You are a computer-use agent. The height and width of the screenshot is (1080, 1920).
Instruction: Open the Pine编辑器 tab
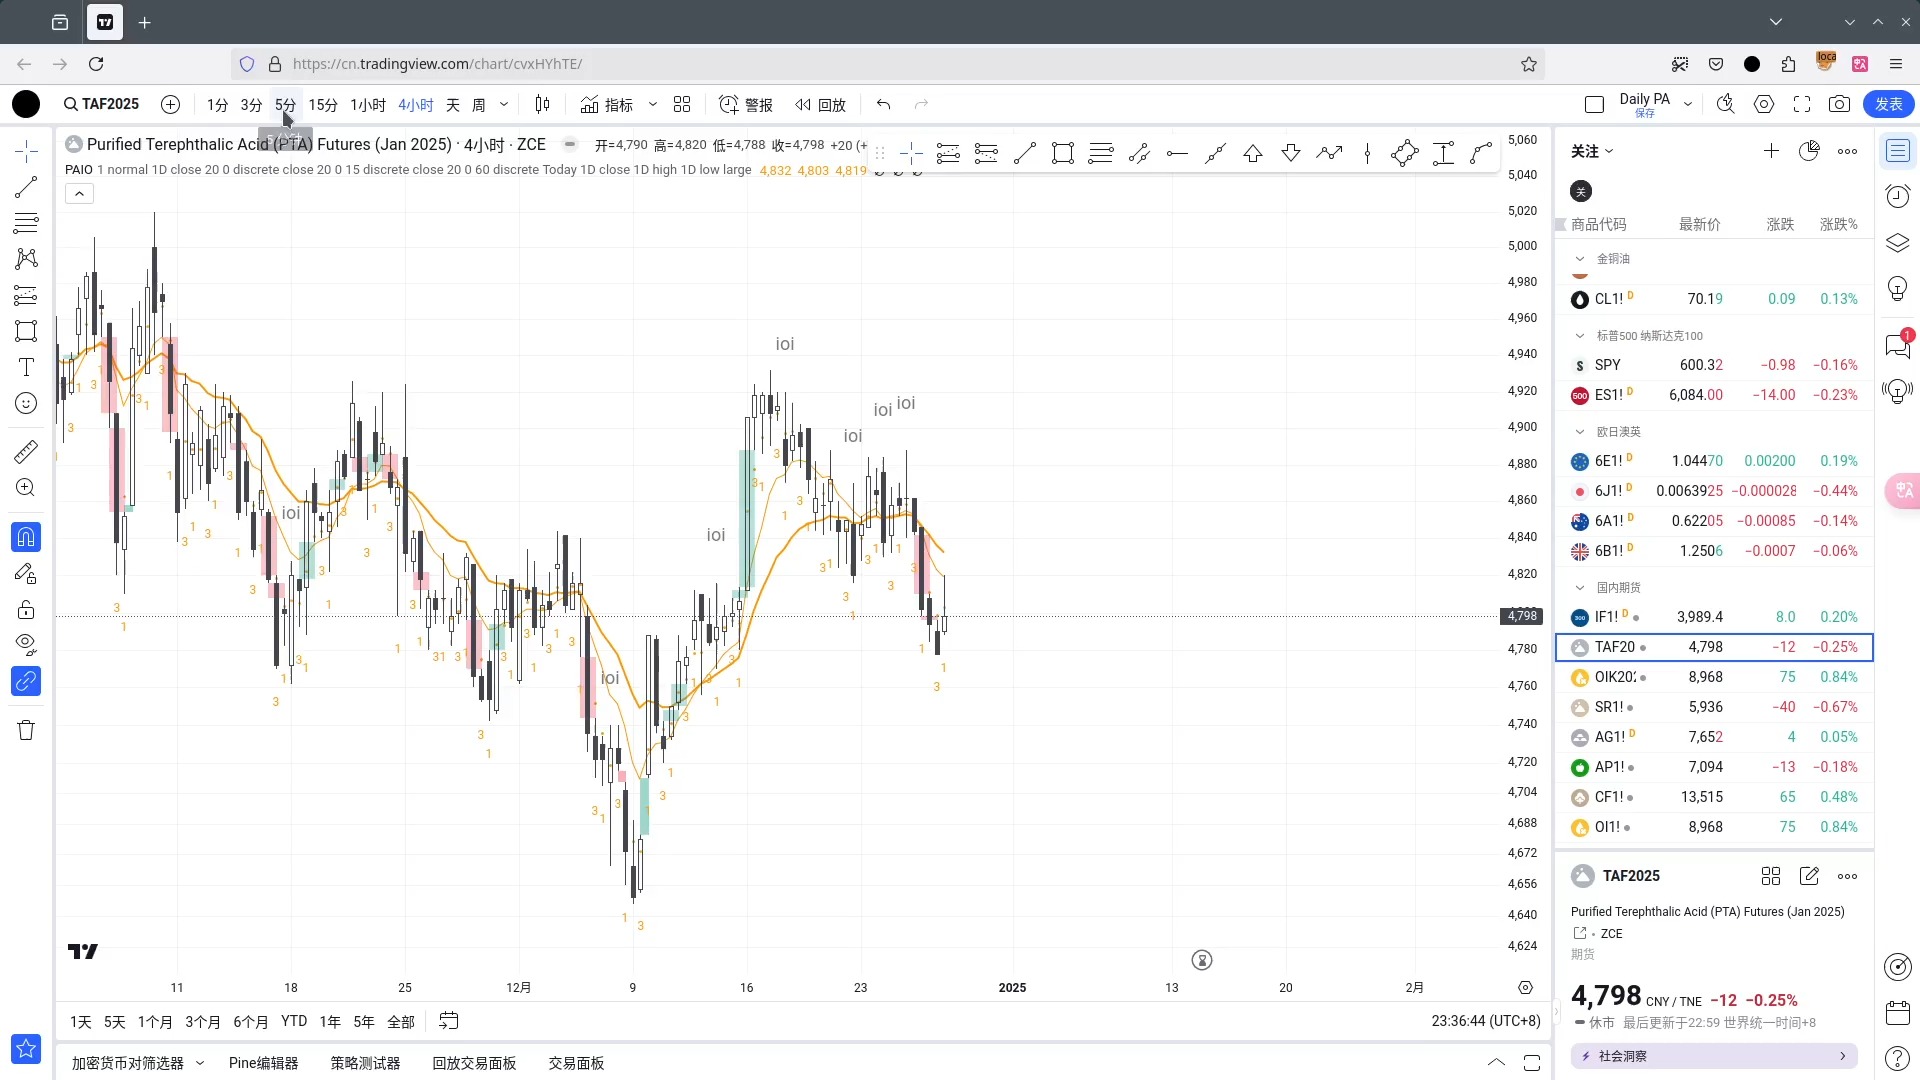point(263,1063)
